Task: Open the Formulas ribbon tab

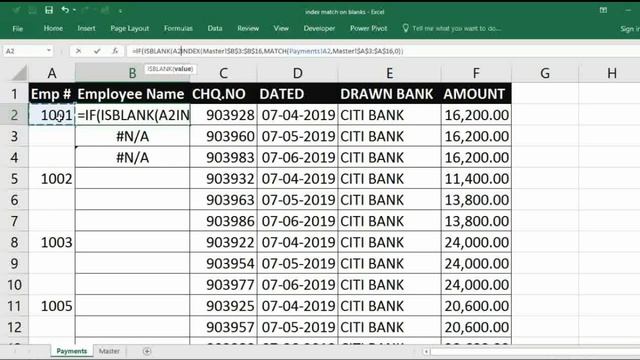Action: pos(178,29)
